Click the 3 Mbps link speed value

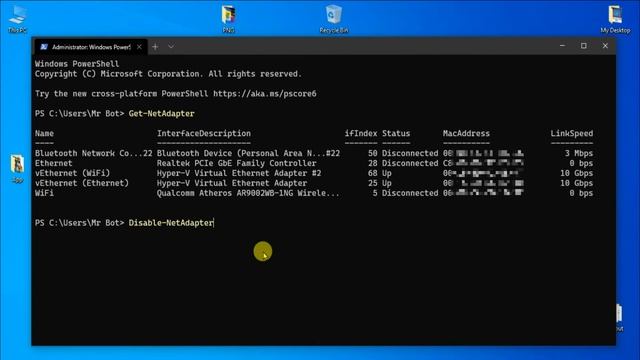(x=579, y=153)
